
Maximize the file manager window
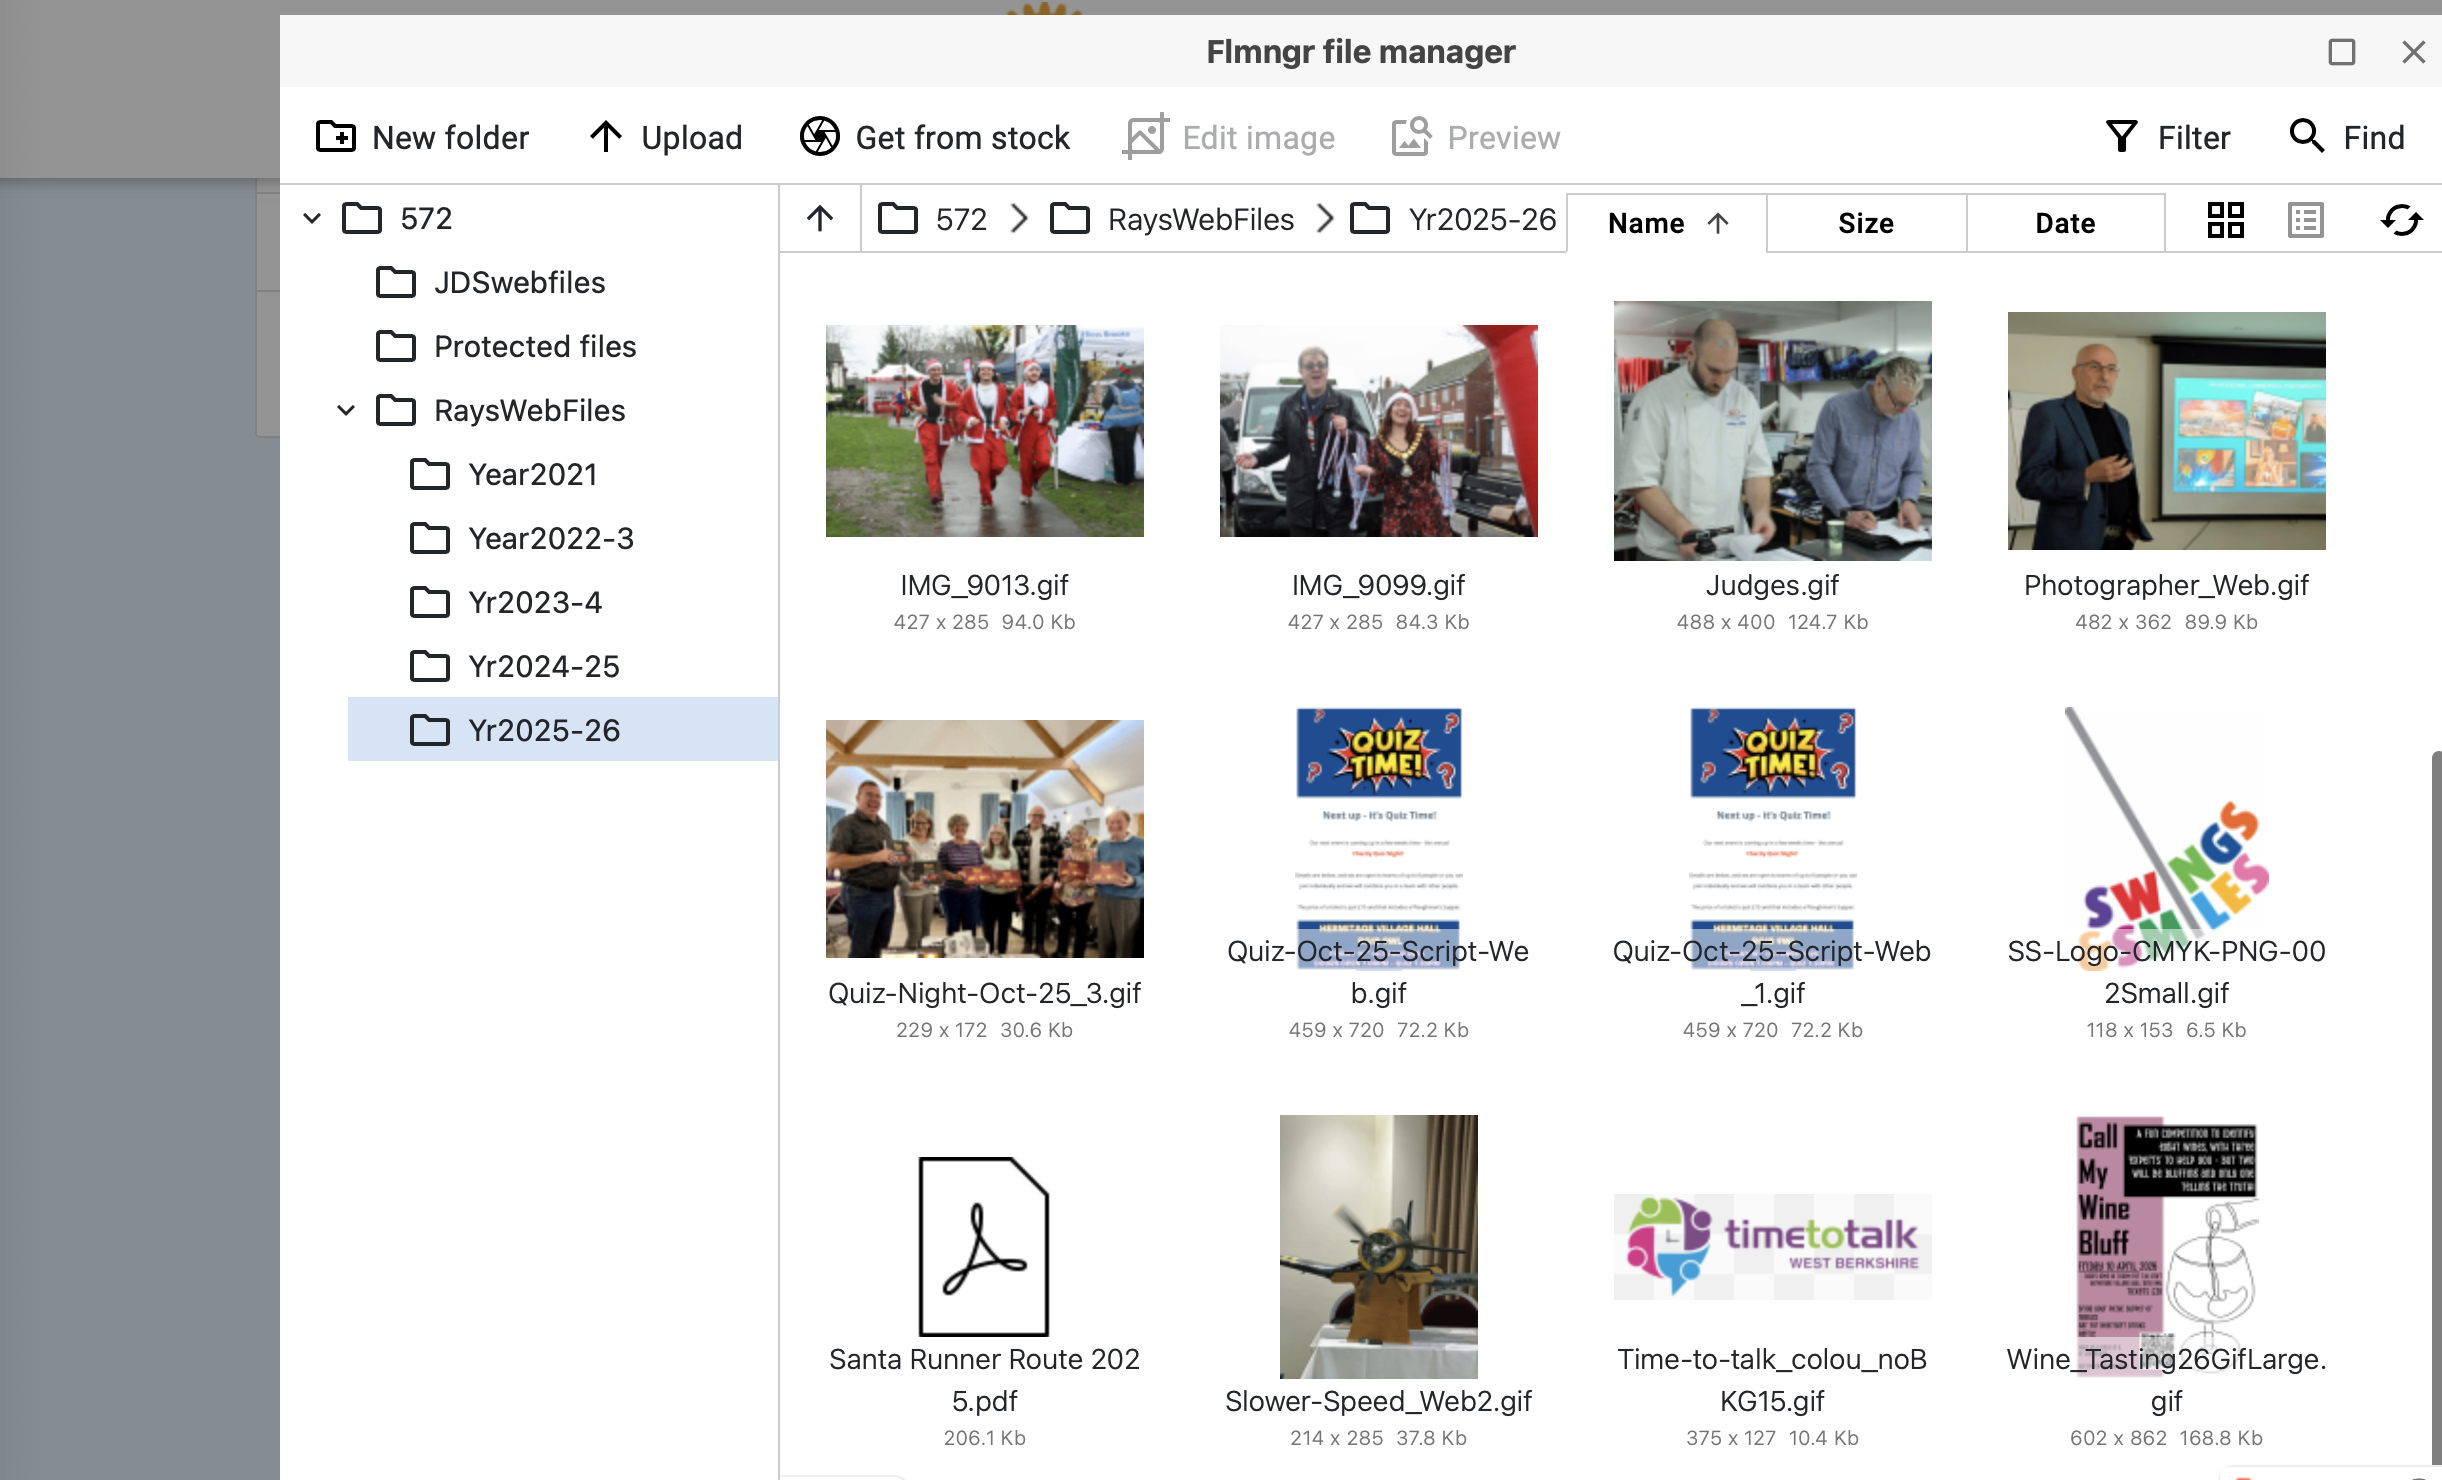pyautogui.click(x=2341, y=52)
